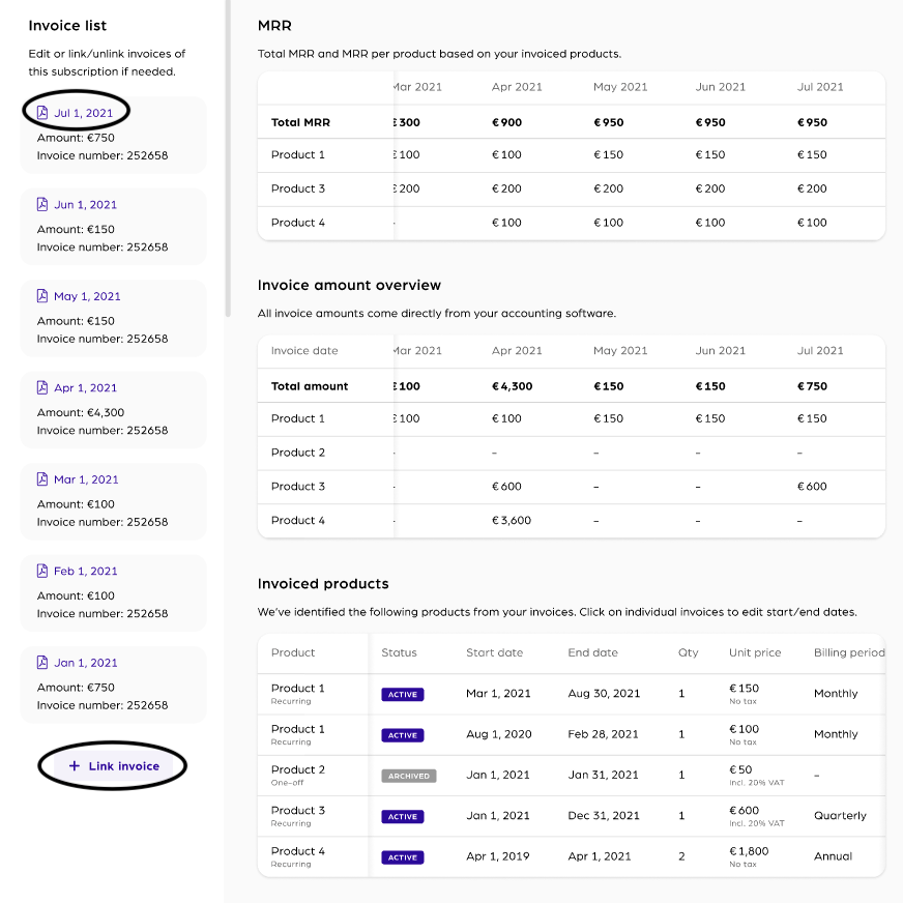Click Product 2 One-off in invoiced products
The height and width of the screenshot is (904, 904).
(297, 775)
